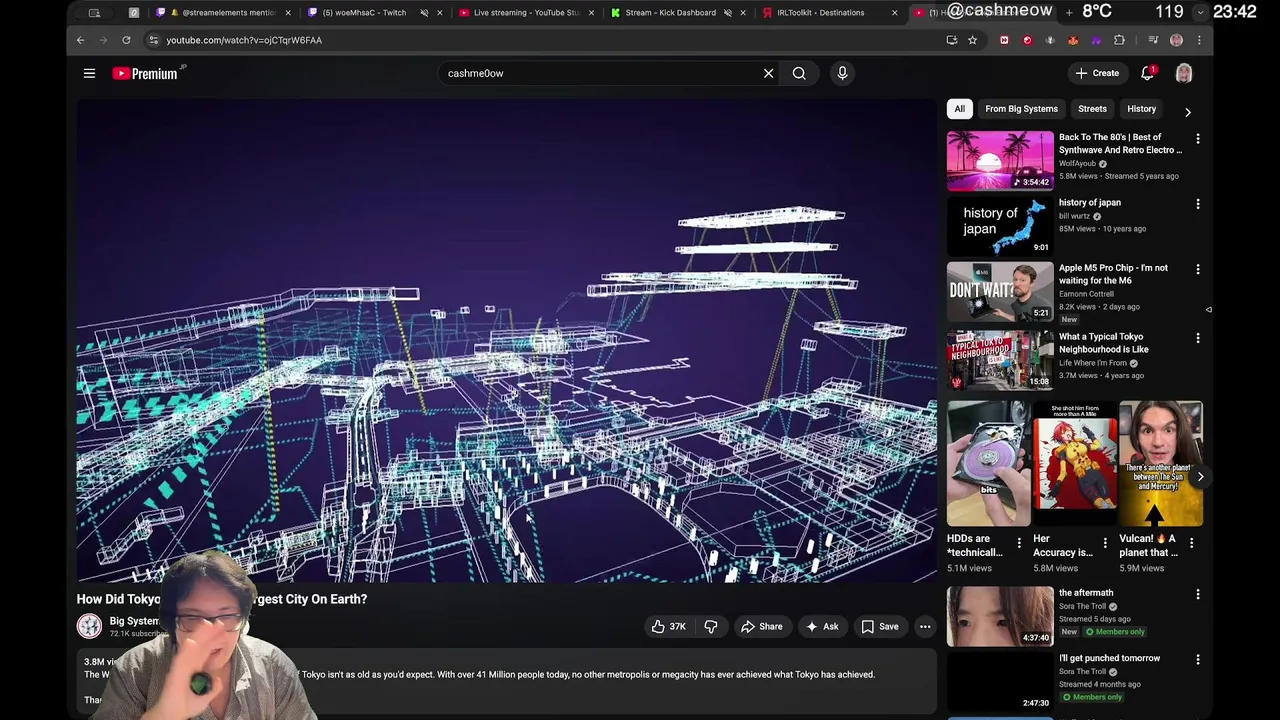The image size is (1280, 720).
Task: Clear the search box with the X
Action: [x=768, y=73]
